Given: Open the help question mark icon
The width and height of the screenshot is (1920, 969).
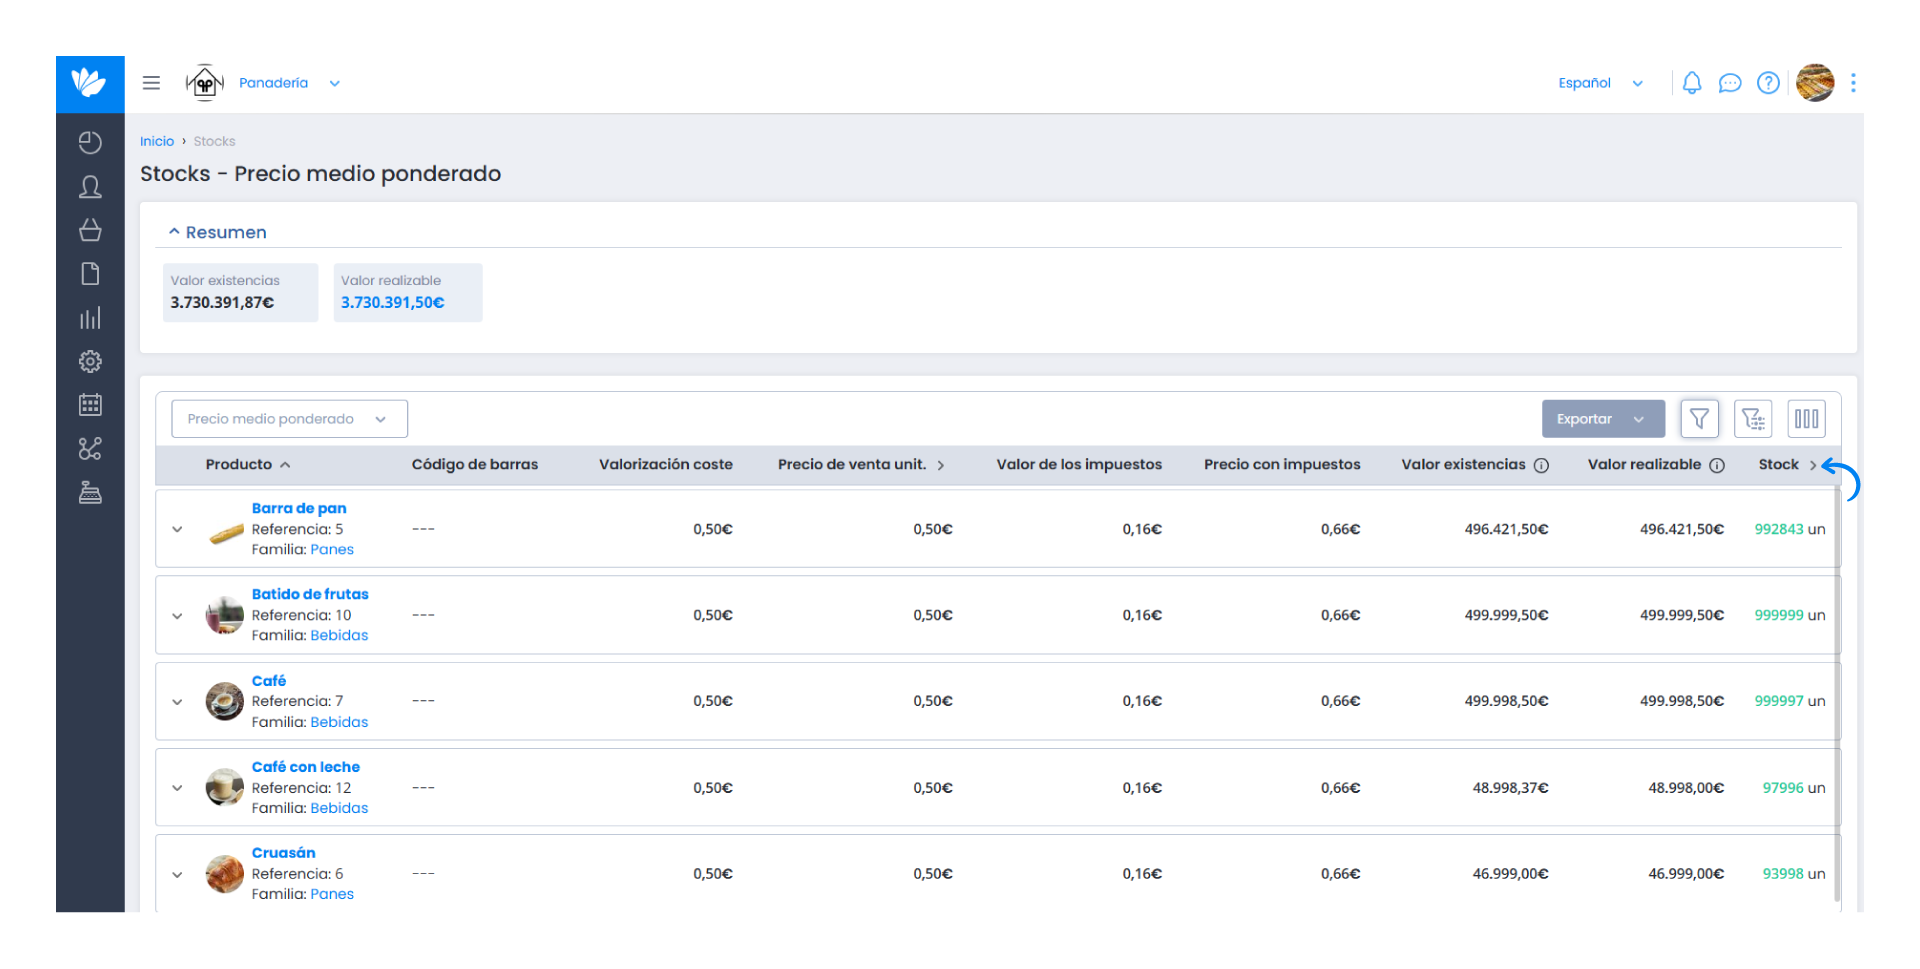Looking at the screenshot, I should point(1768,83).
